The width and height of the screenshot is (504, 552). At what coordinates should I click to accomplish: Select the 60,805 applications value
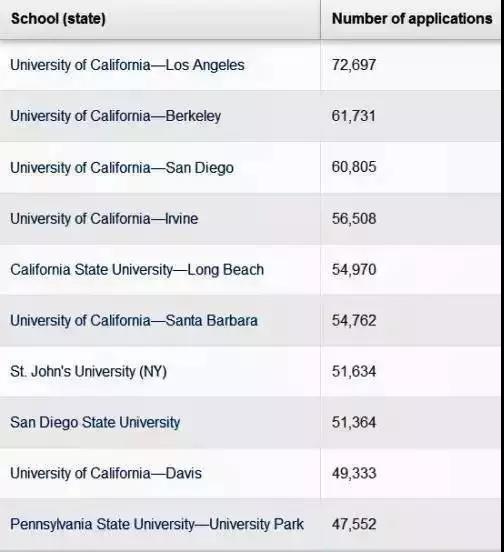tap(354, 167)
